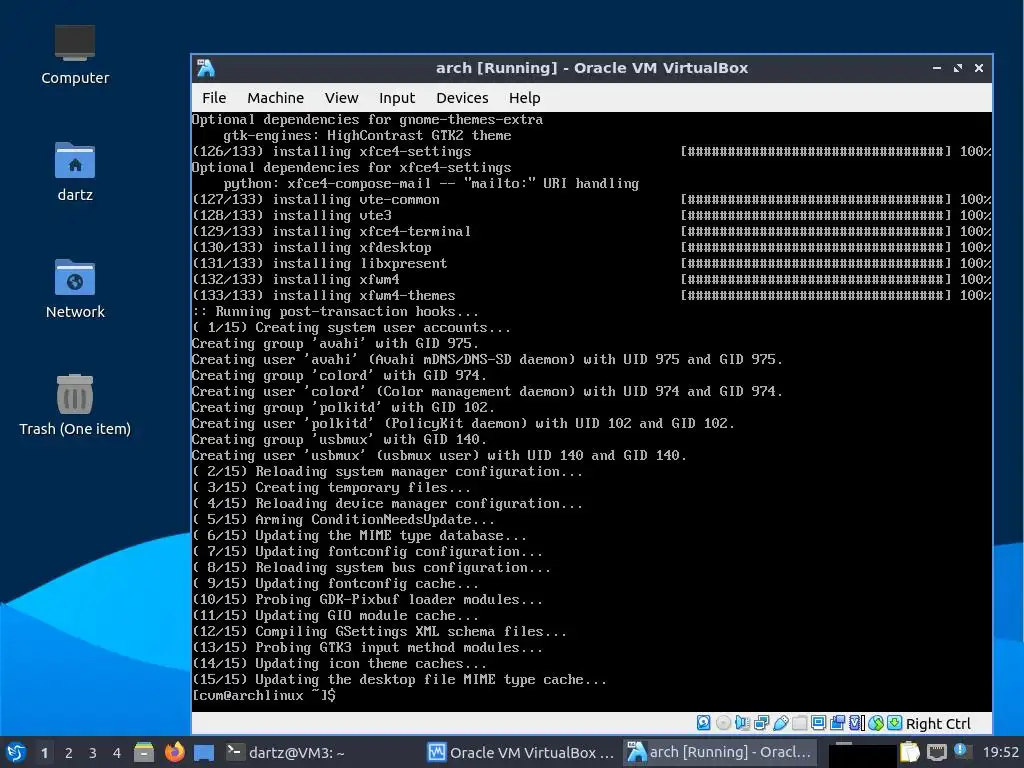1024x768 pixels.
Task: Open the network connection tray icon
Action: pyautogui.click(x=936, y=752)
